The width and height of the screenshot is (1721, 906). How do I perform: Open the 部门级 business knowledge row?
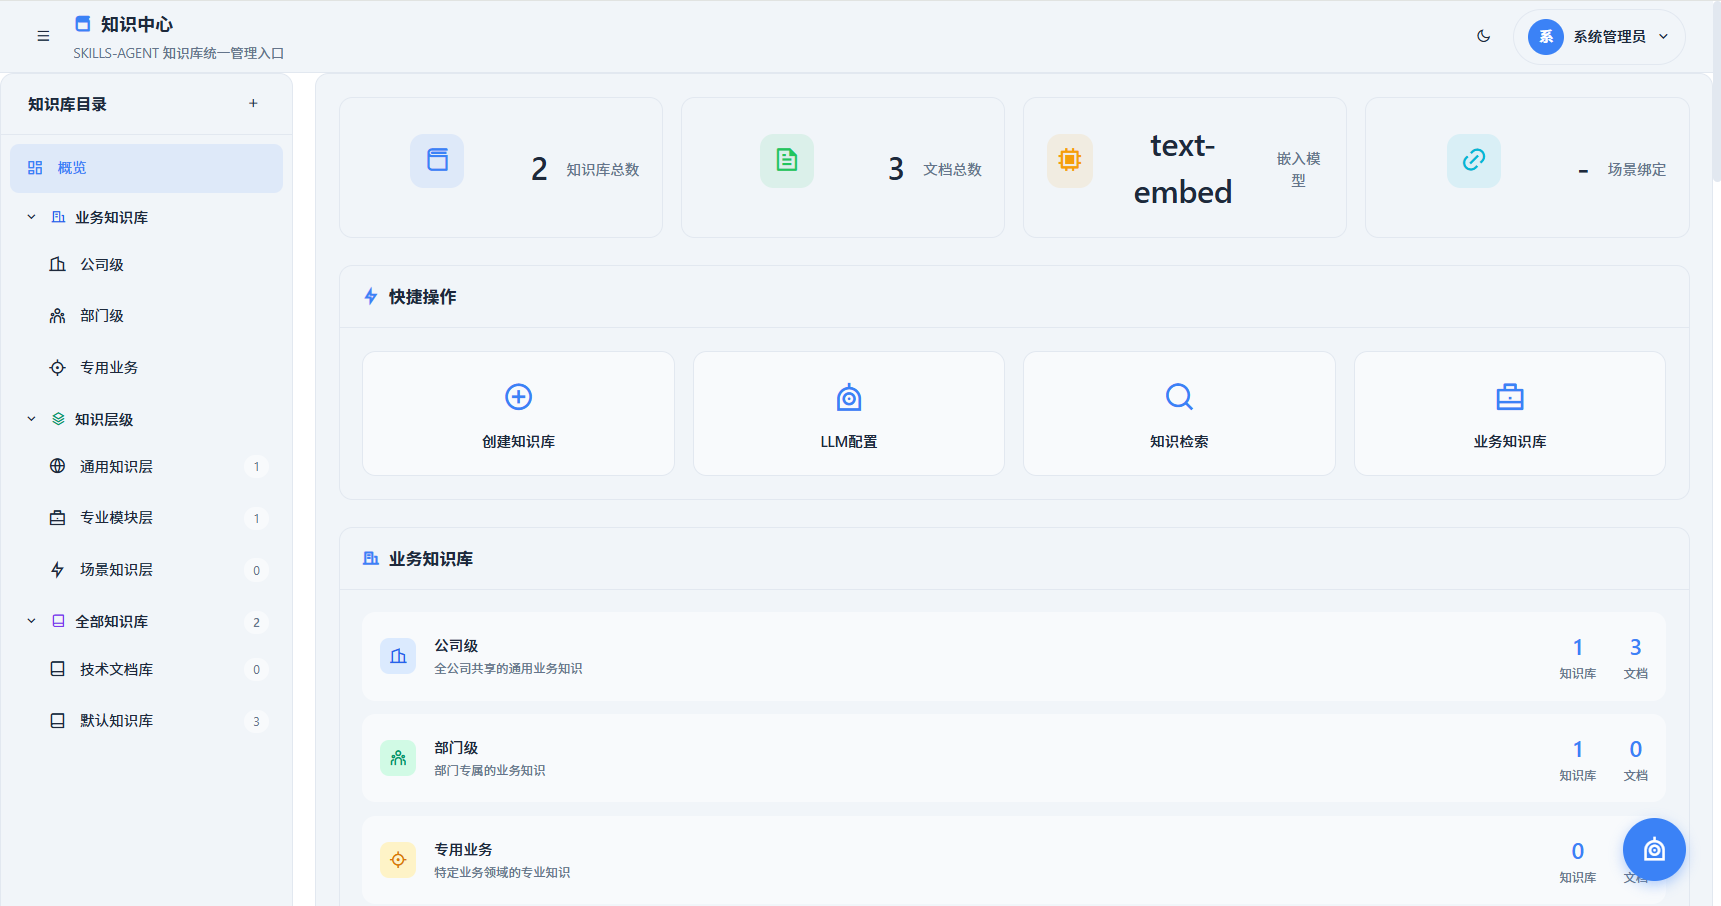[1014, 758]
